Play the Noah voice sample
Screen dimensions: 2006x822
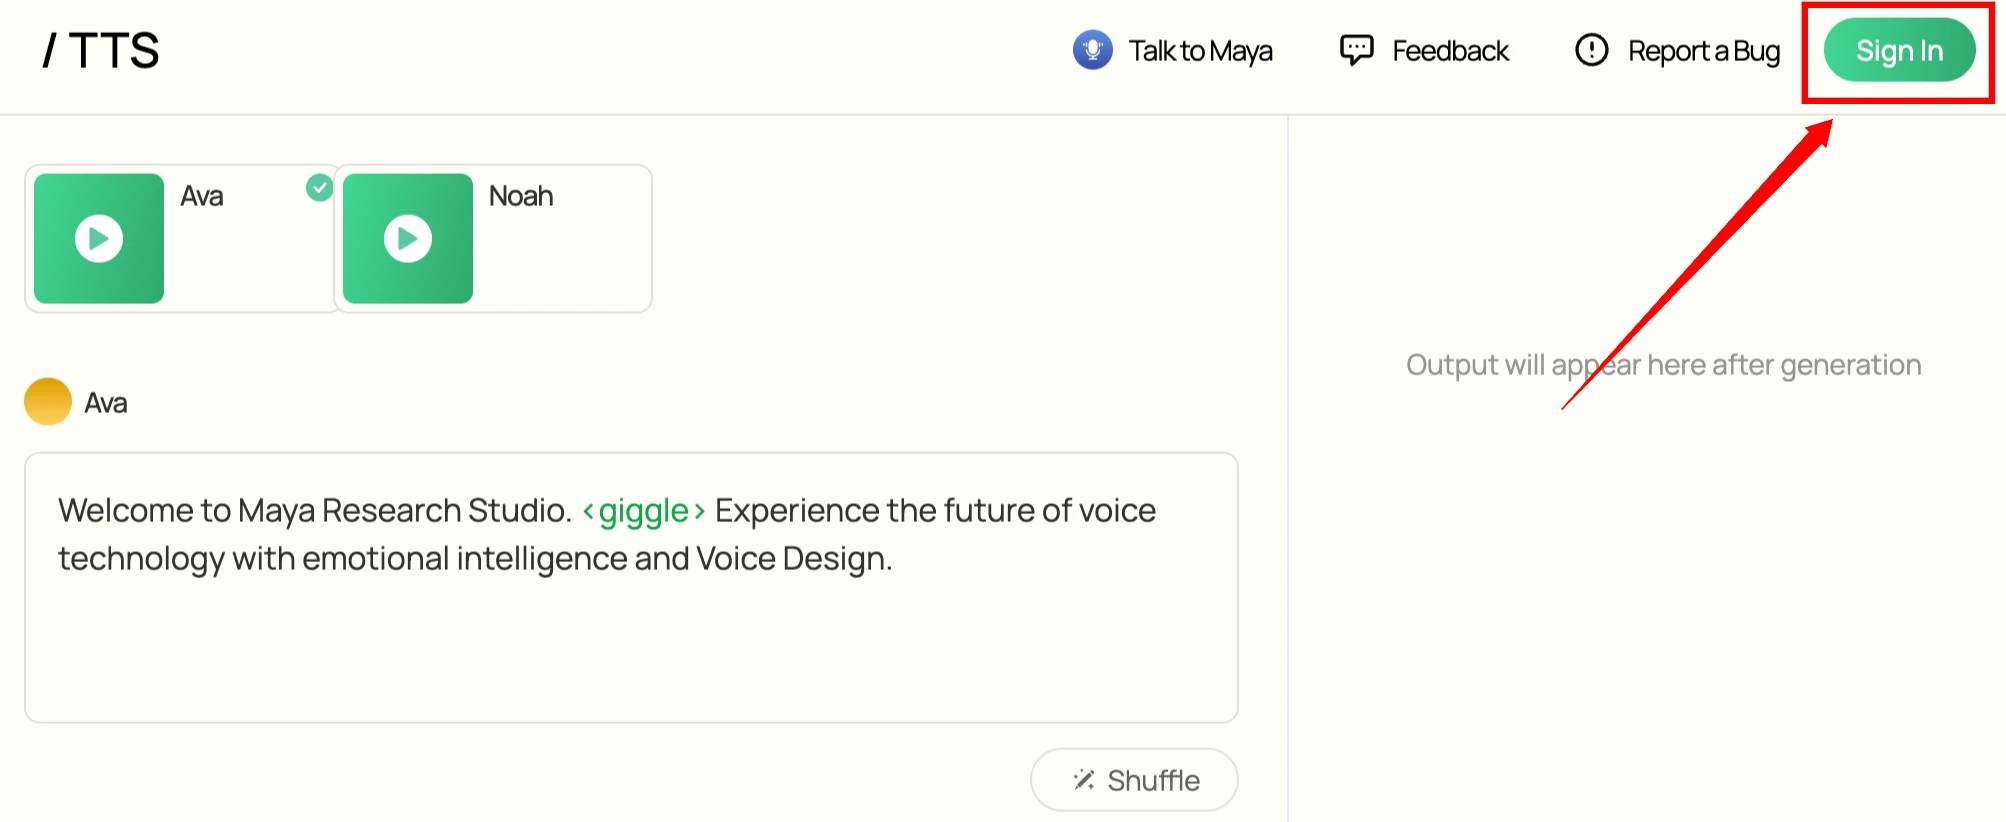(x=408, y=239)
